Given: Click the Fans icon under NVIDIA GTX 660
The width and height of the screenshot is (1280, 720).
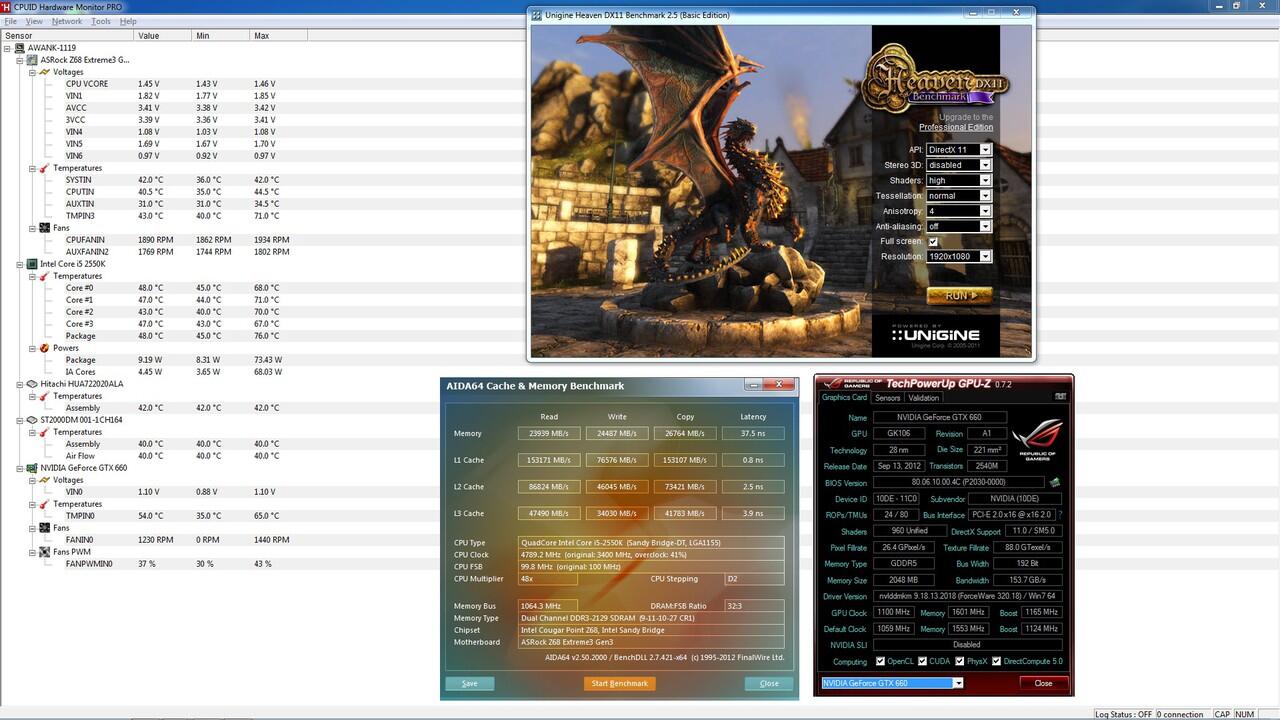Looking at the screenshot, I should 44,528.
